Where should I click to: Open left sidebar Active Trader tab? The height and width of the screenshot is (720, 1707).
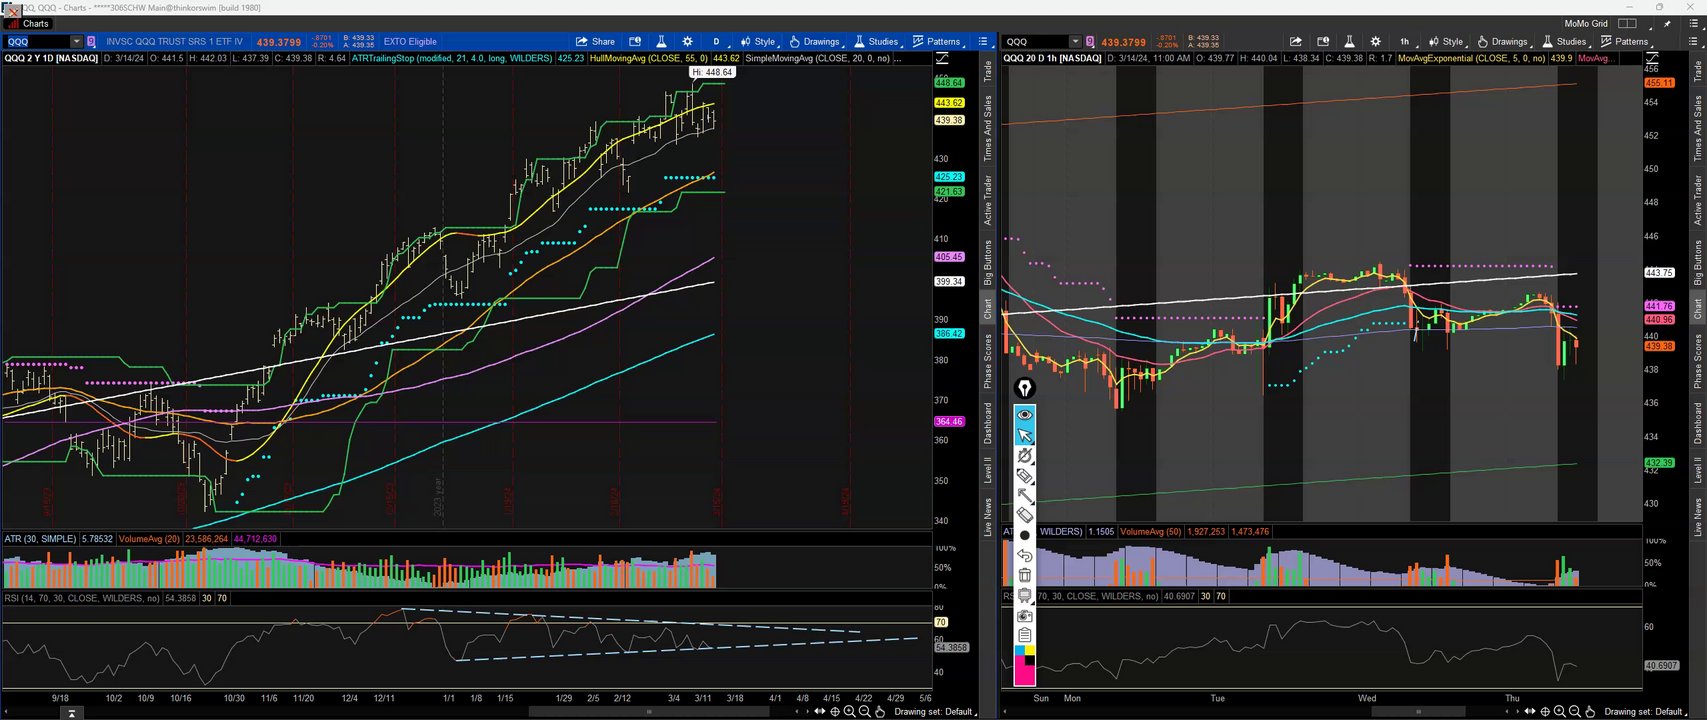click(987, 200)
